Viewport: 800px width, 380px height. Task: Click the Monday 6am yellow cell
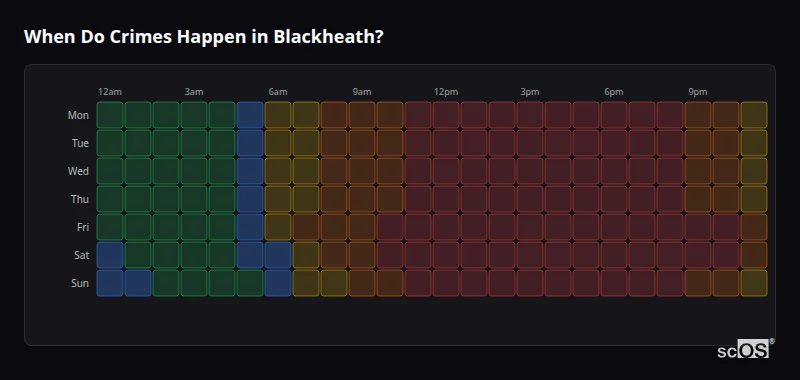(x=278, y=115)
